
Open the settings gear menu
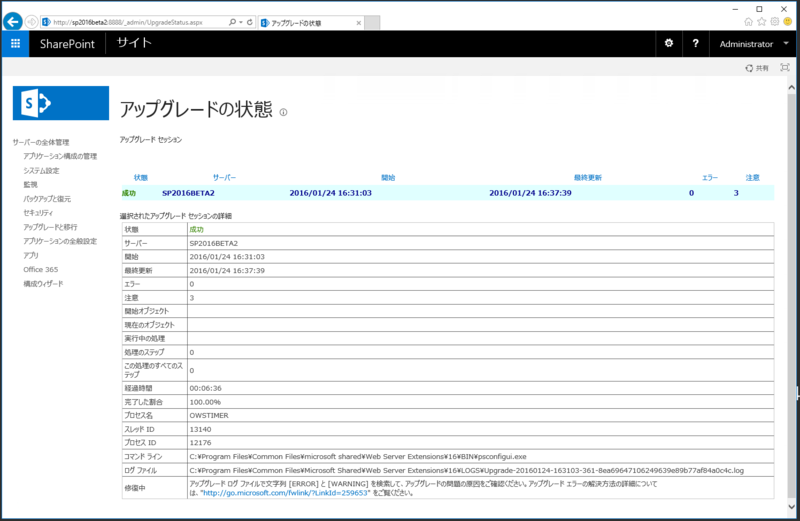coord(668,43)
